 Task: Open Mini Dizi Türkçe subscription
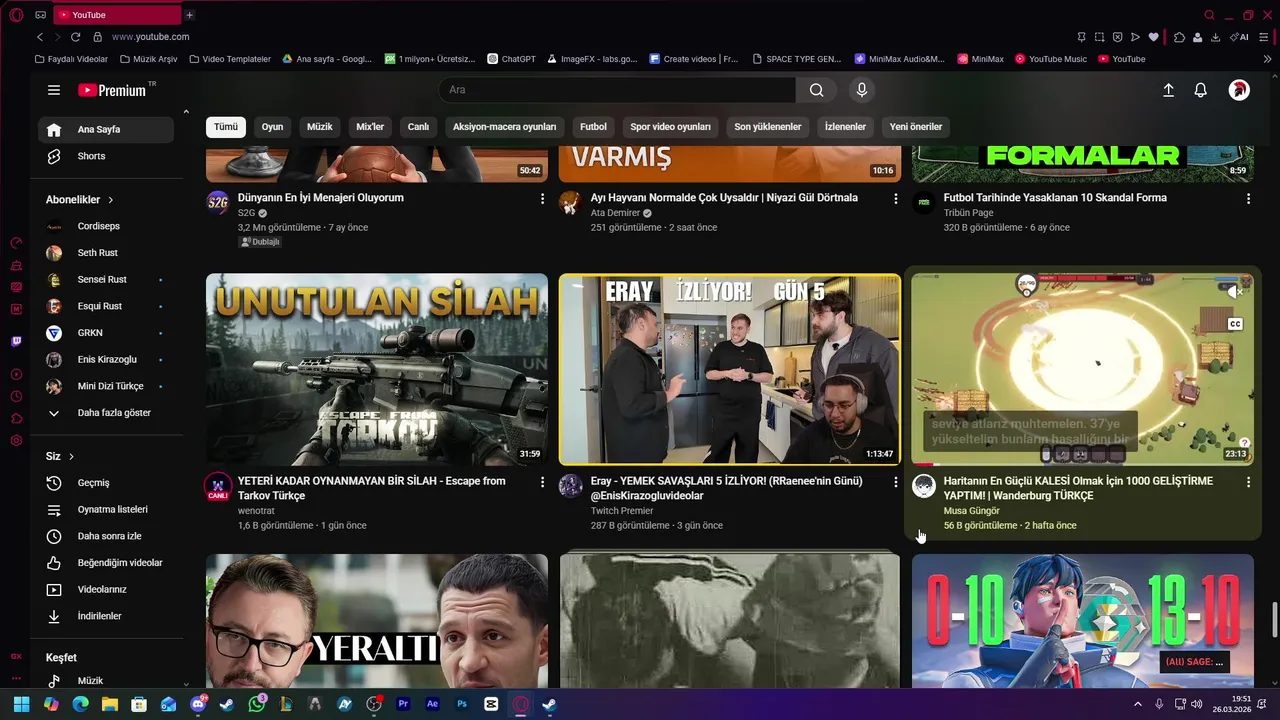pos(106,386)
